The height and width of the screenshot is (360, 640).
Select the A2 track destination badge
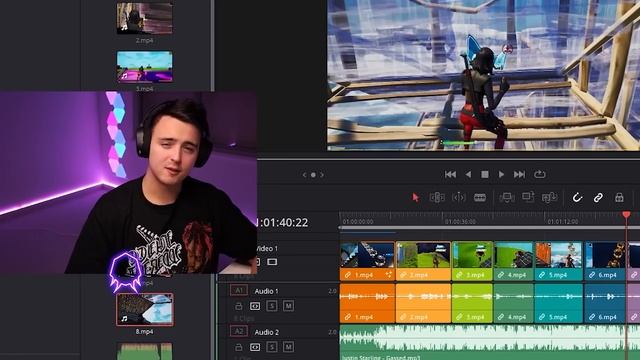pyautogui.click(x=239, y=331)
